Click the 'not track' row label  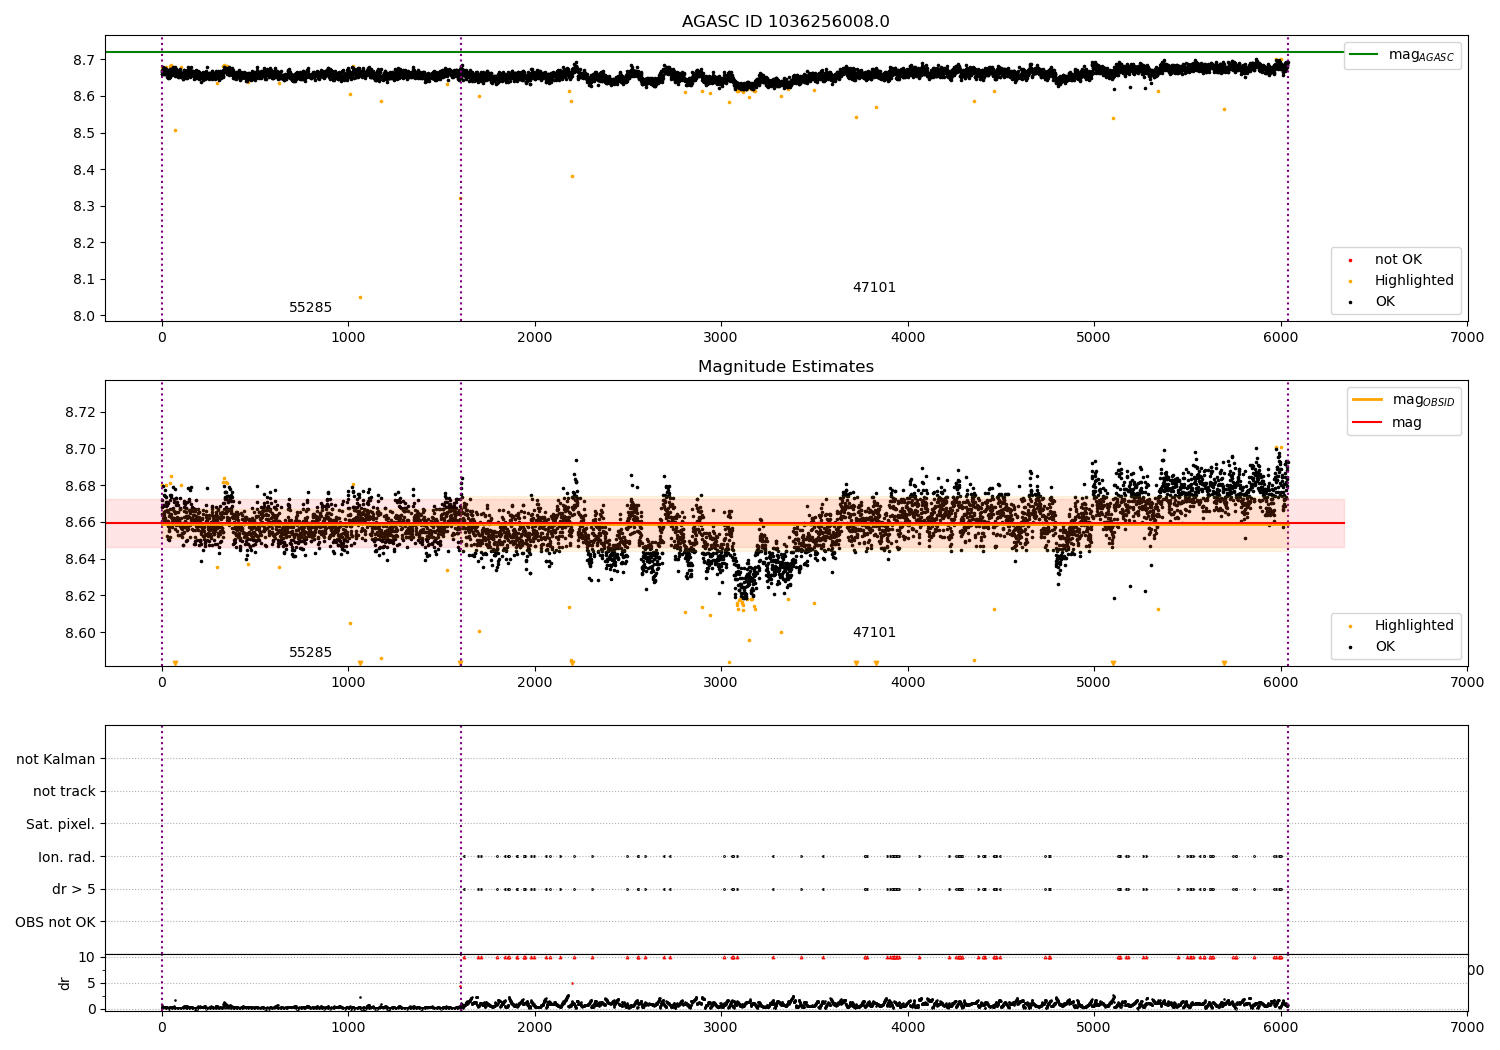64,792
